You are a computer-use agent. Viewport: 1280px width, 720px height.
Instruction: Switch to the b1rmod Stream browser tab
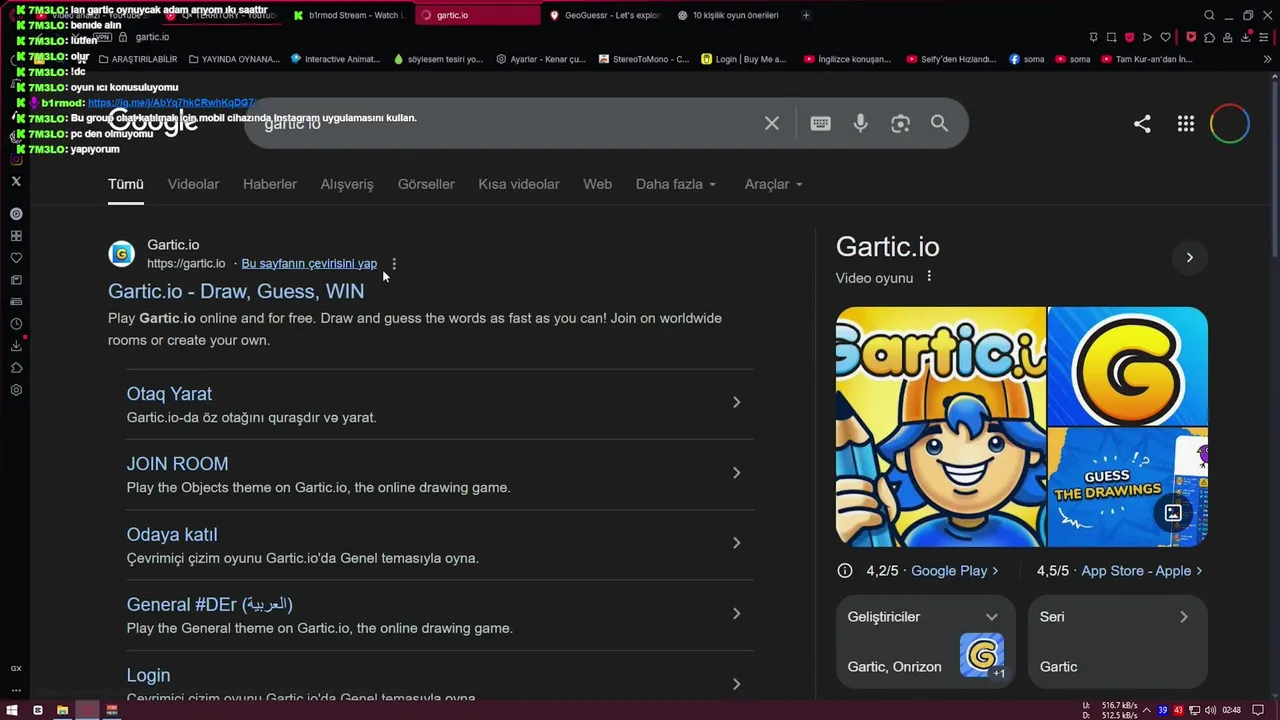pos(348,15)
